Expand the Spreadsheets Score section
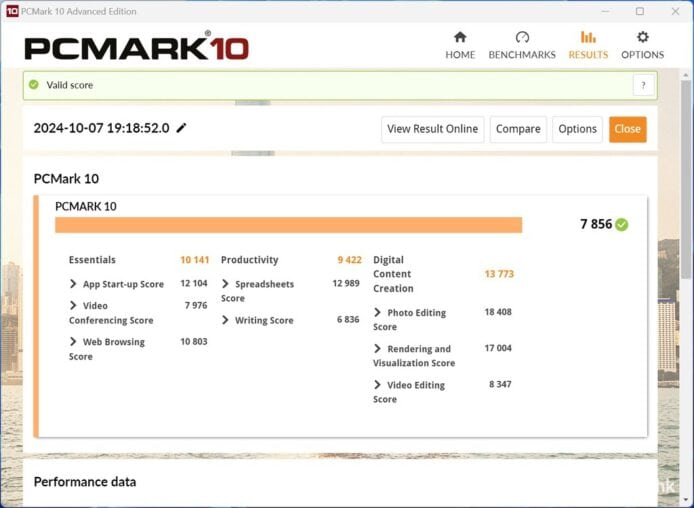 click(x=226, y=284)
